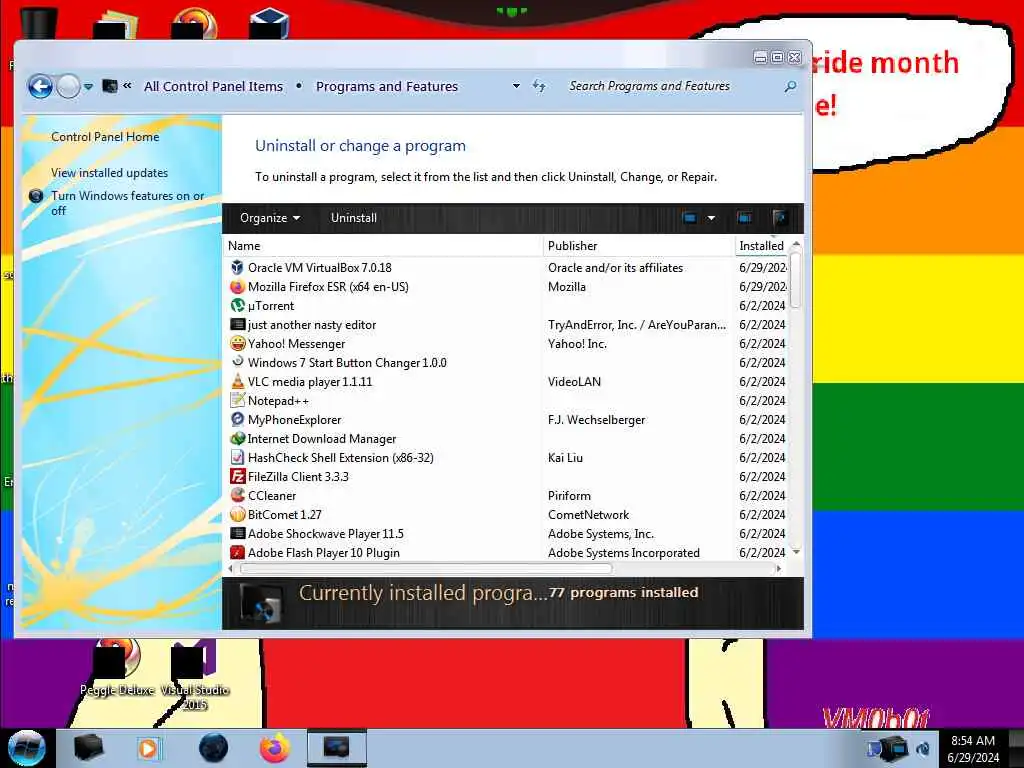The width and height of the screenshot is (1024, 768).
Task: Open Control Panel Home link
Action: (105, 136)
